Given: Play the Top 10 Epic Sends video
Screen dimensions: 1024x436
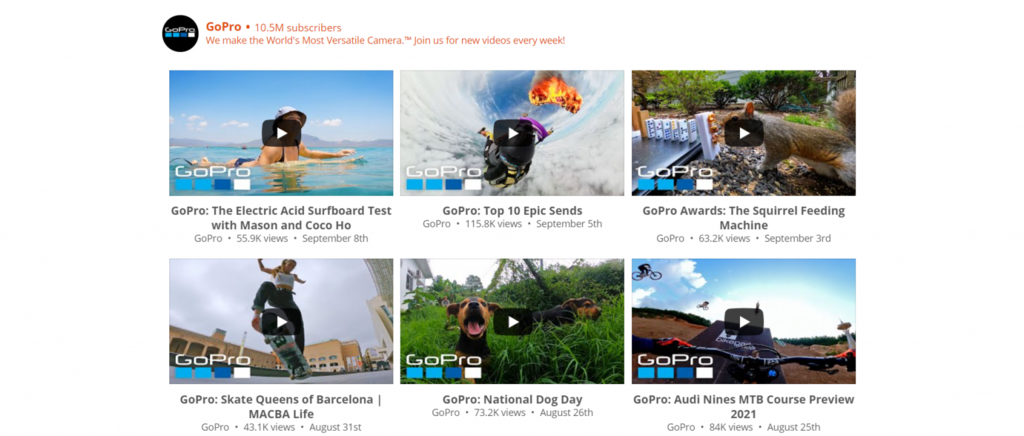Looking at the screenshot, I should click(x=513, y=133).
